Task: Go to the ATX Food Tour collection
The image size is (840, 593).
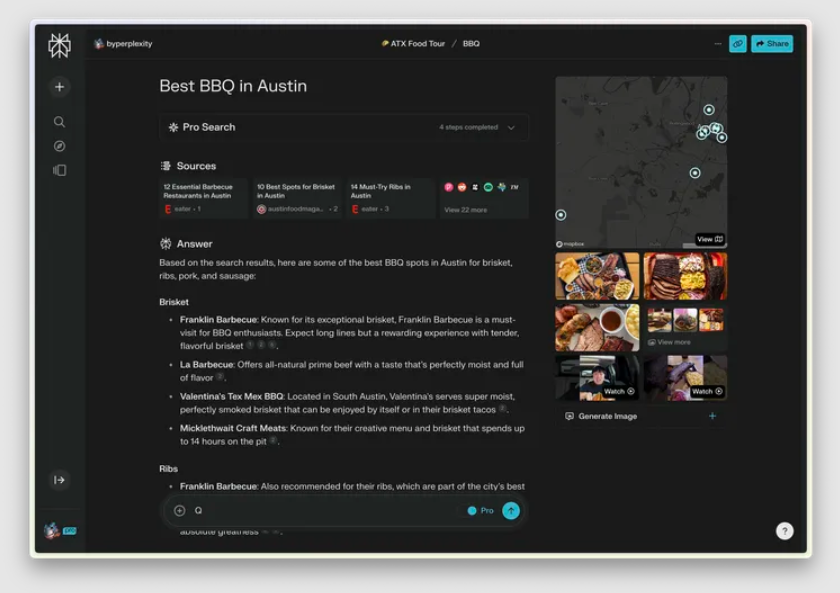Action: (413, 44)
